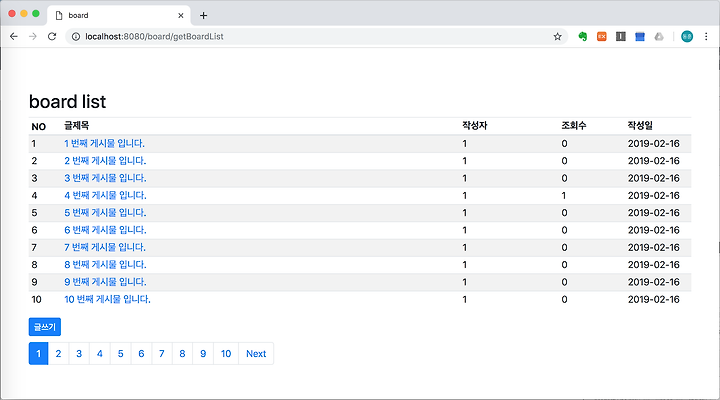720x400 pixels.
Task: Open the dark columns extension icon
Action: point(621,36)
